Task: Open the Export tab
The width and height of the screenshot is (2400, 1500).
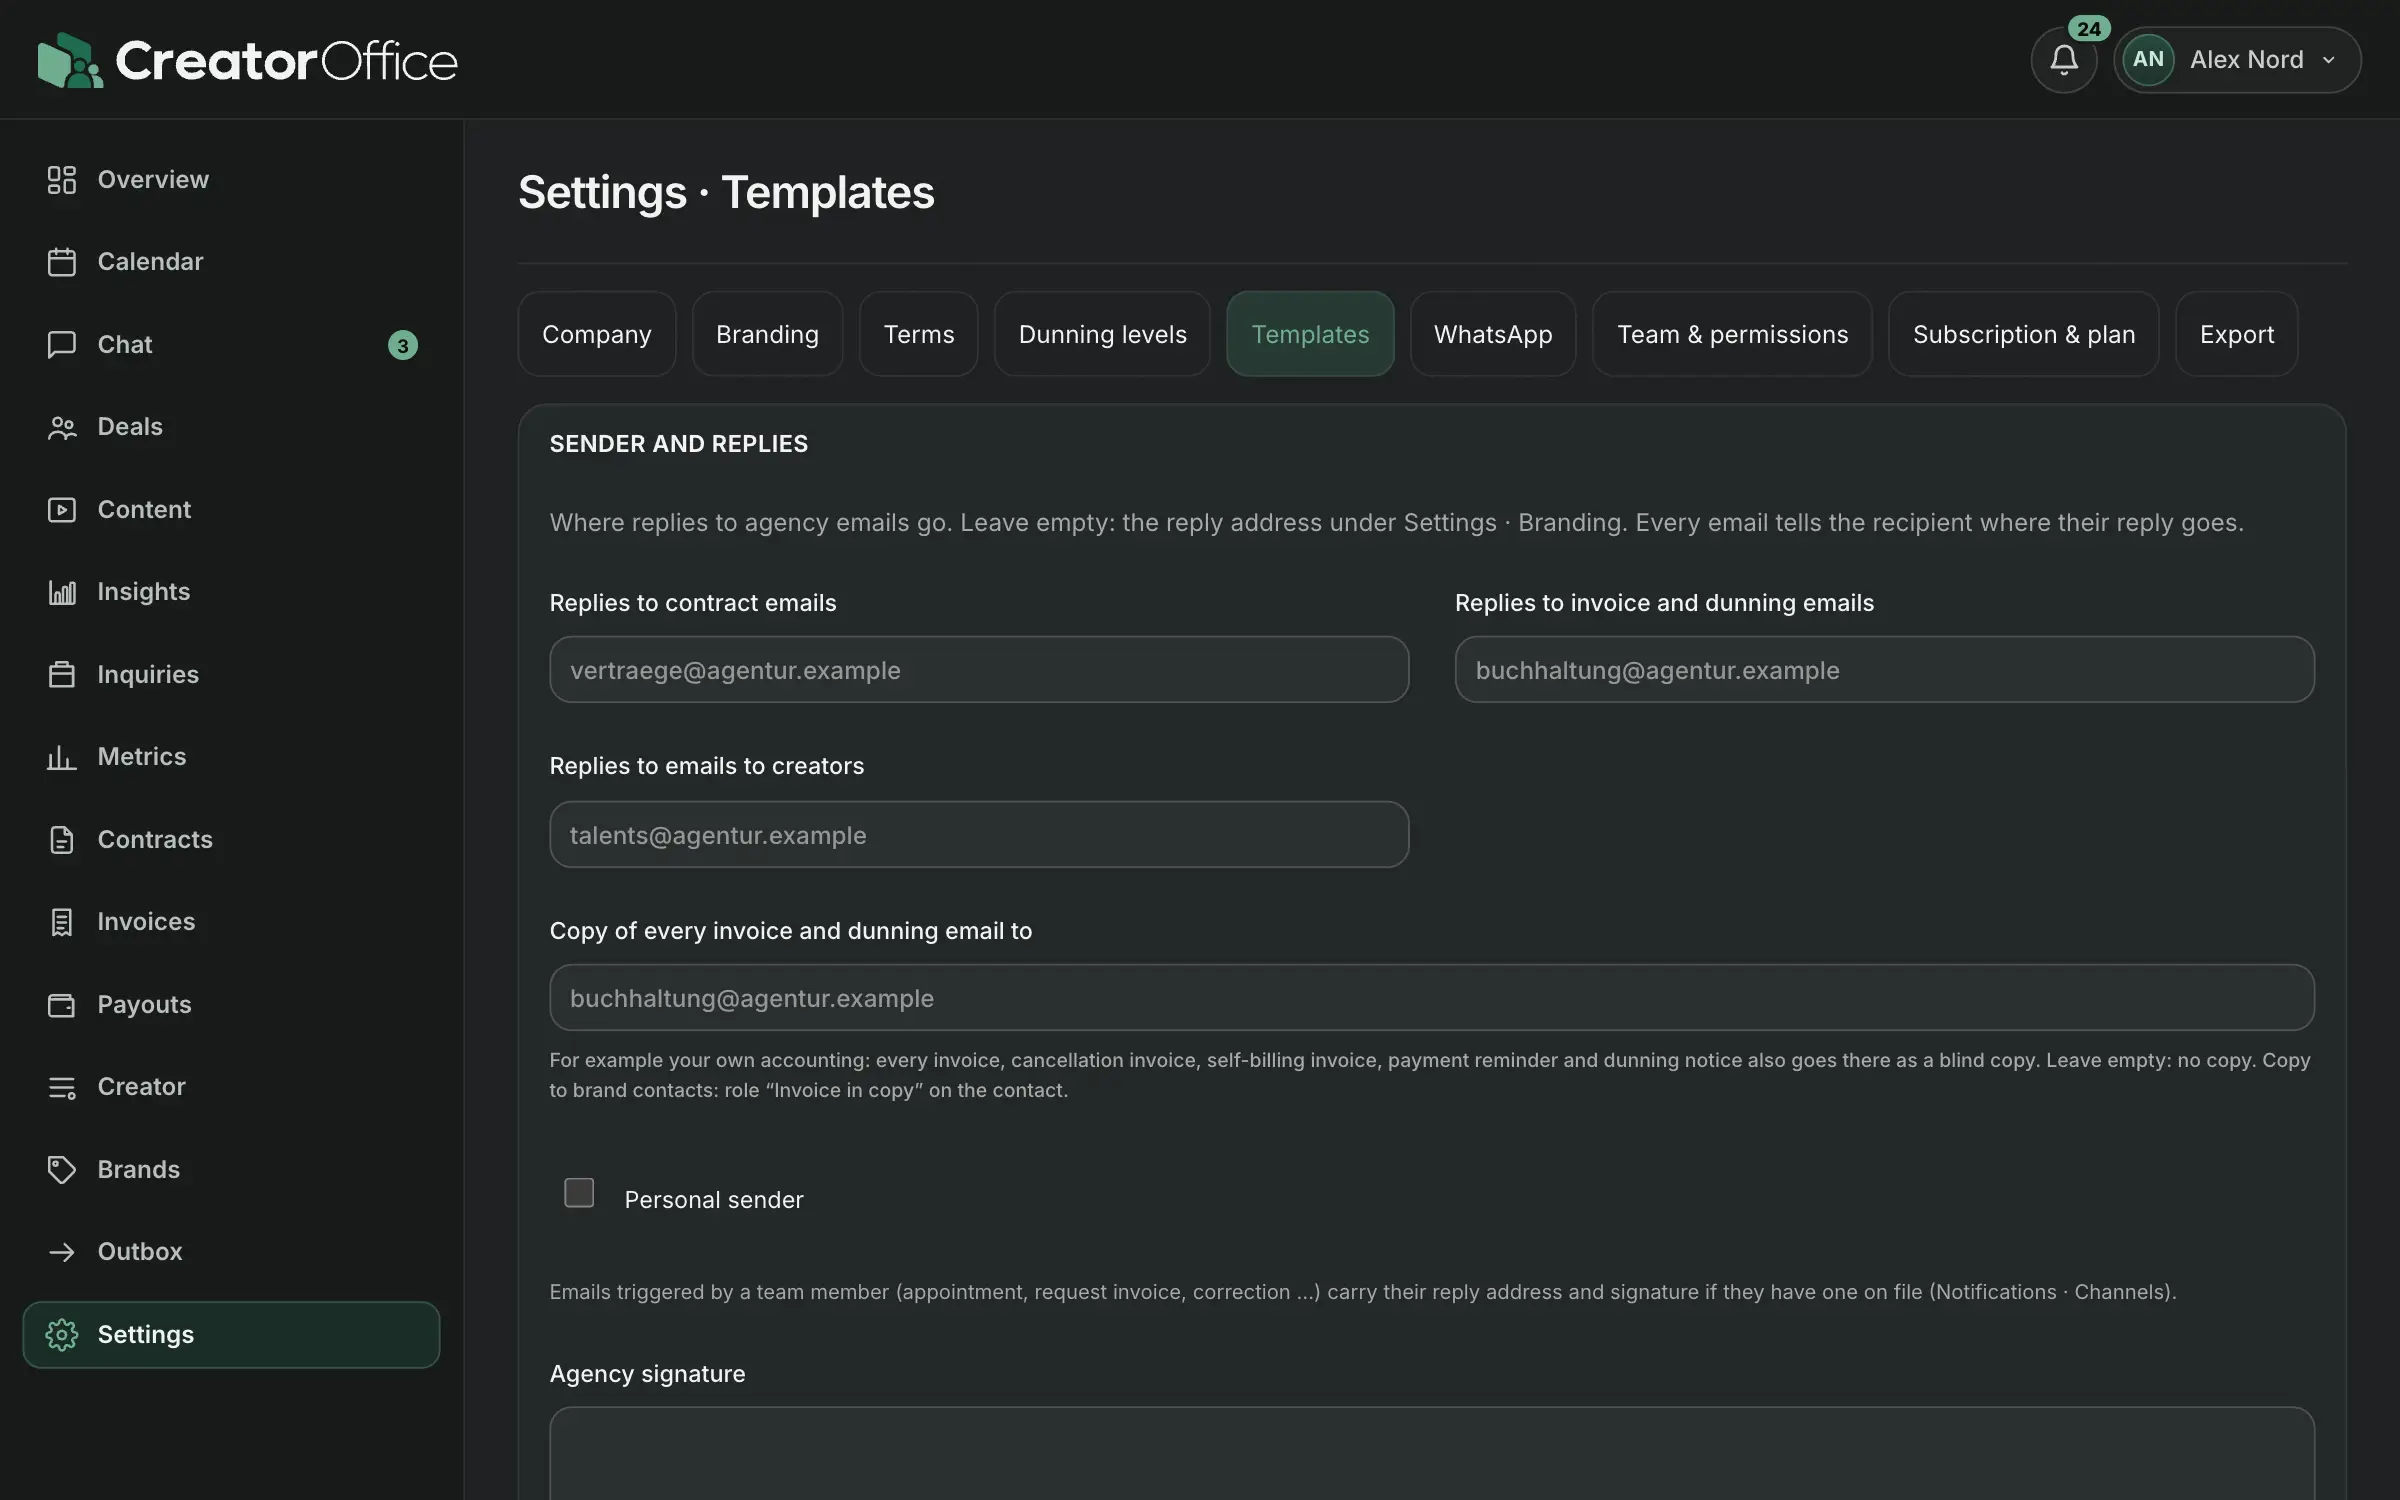Action: [x=2237, y=334]
